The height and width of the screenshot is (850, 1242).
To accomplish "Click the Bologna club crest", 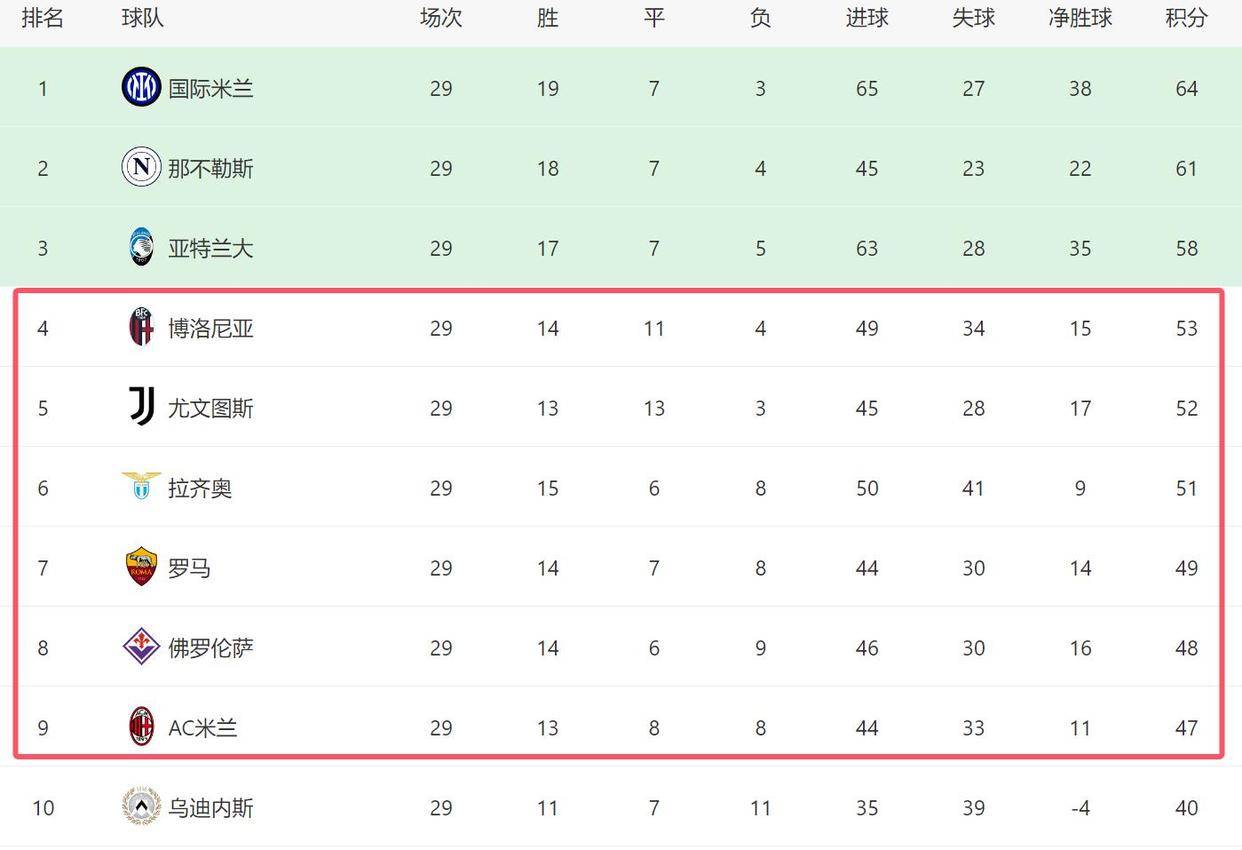I will (141, 327).
